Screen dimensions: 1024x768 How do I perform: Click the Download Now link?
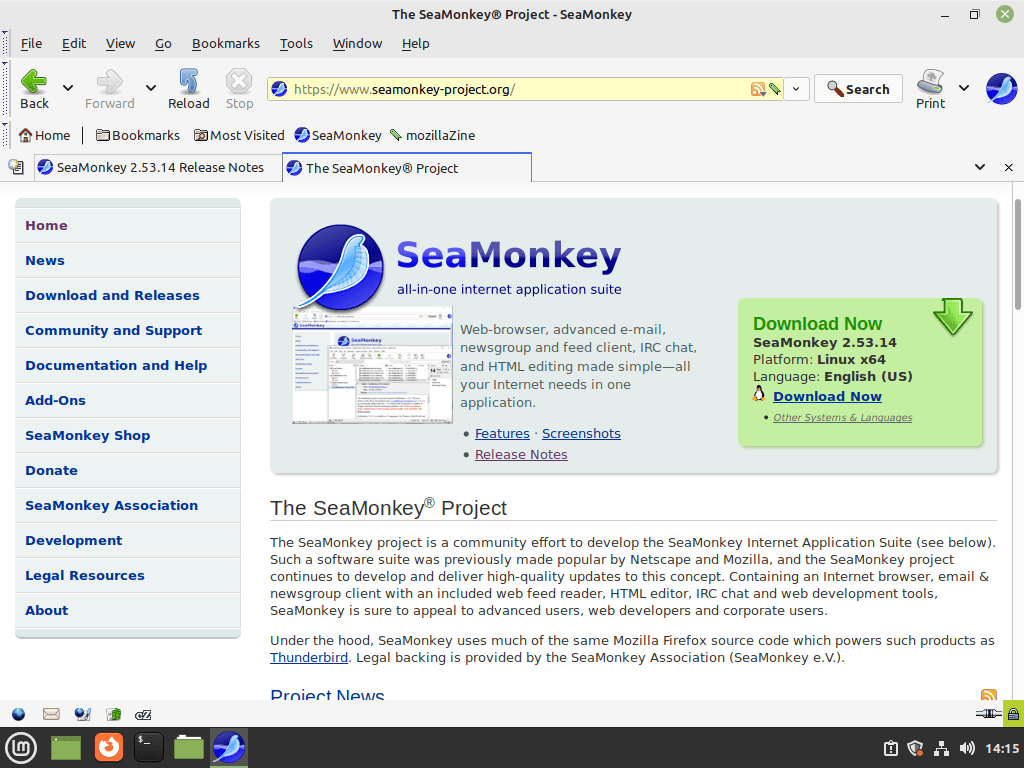827,396
